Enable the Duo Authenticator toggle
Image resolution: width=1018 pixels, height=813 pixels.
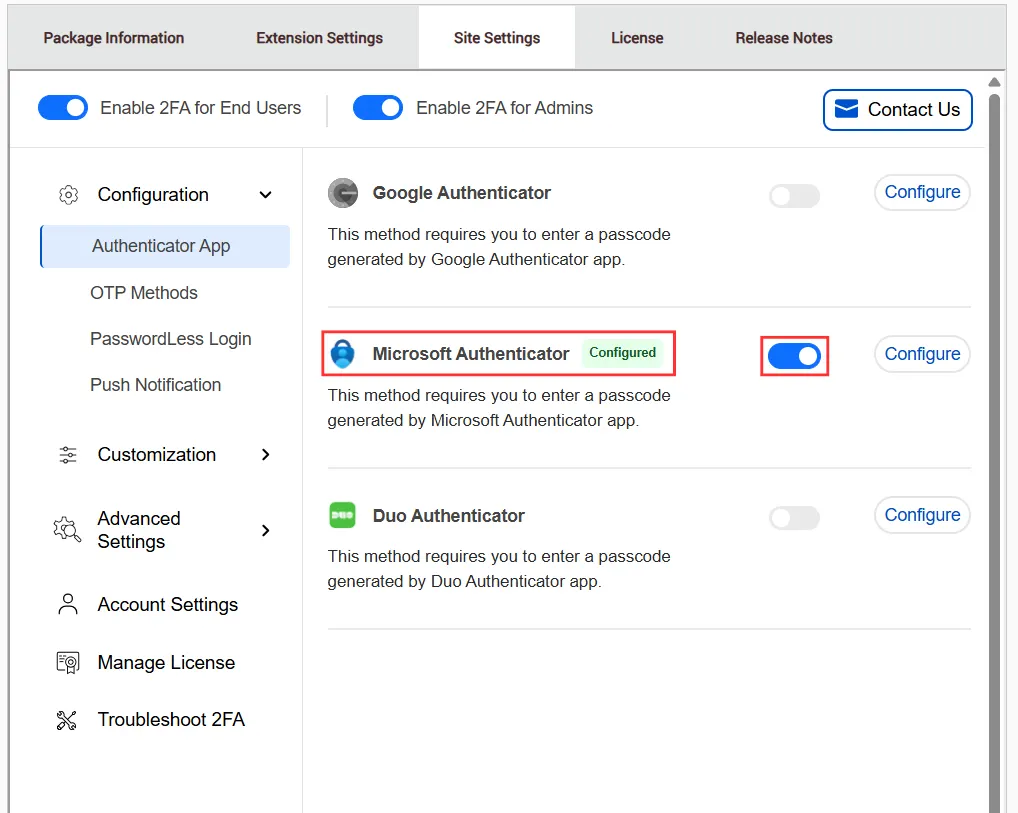point(794,517)
